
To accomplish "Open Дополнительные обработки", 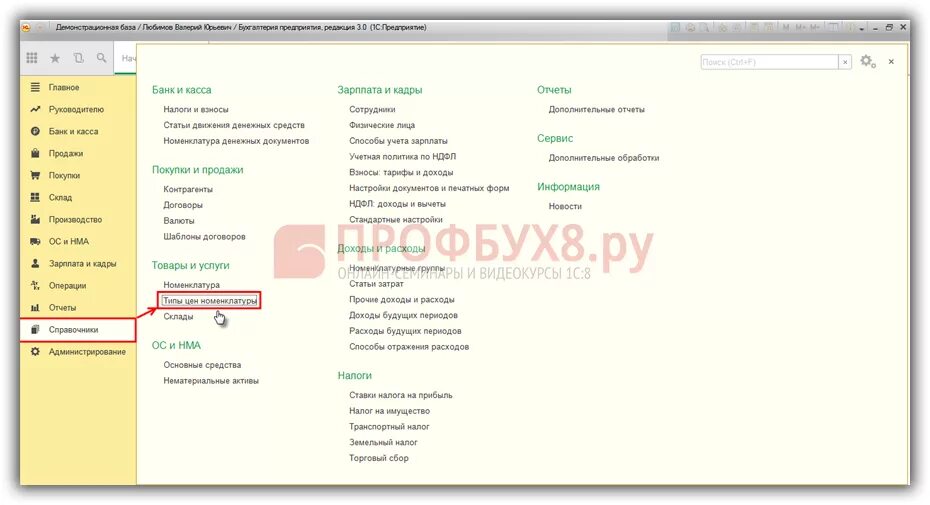I will (x=604, y=158).
